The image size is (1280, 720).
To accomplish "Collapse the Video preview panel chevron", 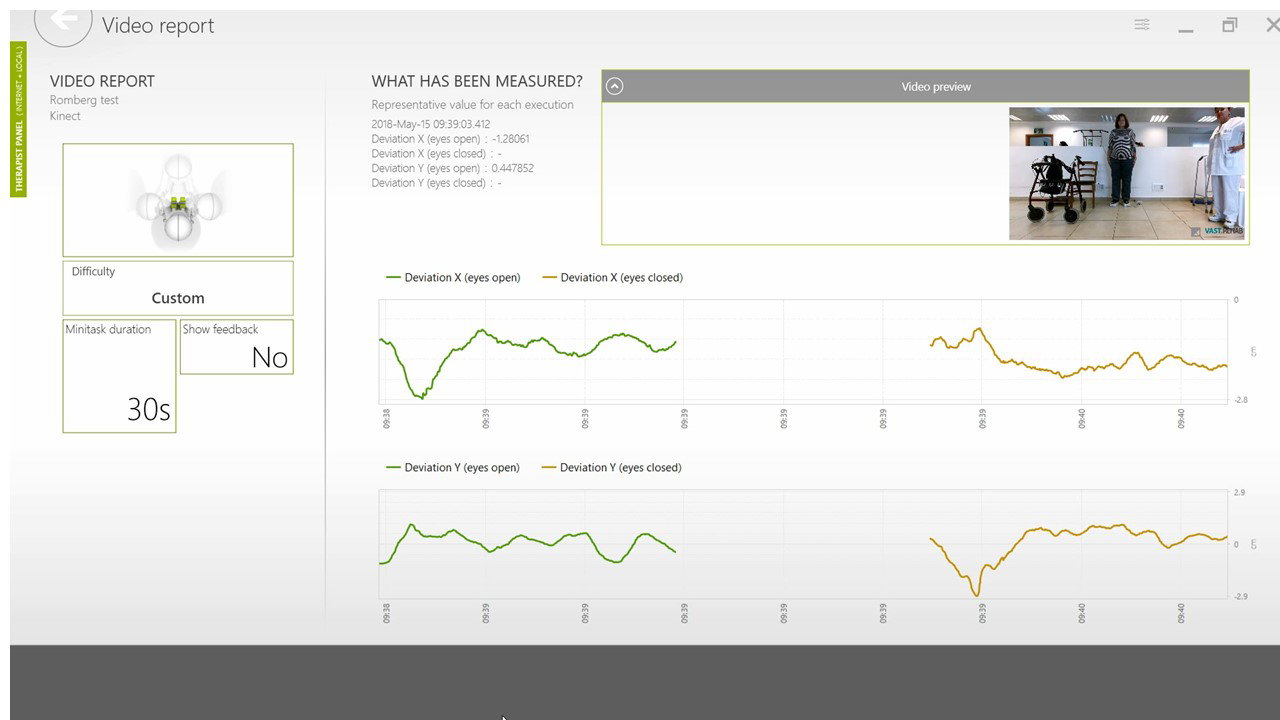I will click(615, 86).
